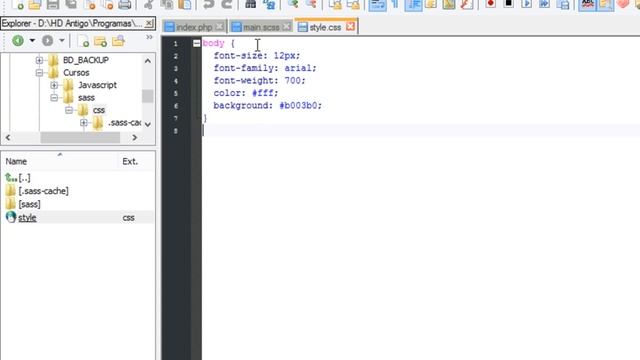Click the Record macro red dot icon
The height and width of the screenshot is (360, 640).
[491, 4]
